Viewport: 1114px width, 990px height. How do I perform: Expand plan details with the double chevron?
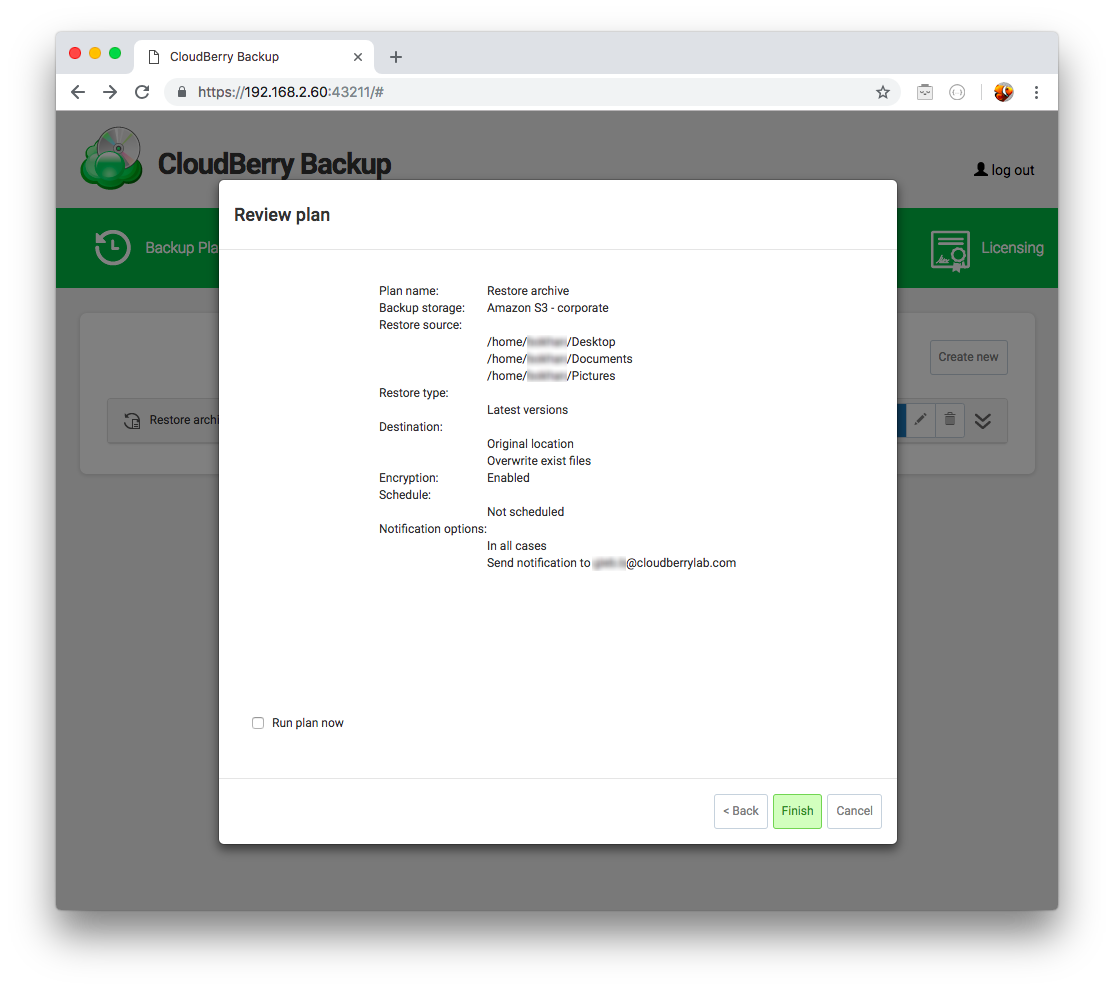point(983,421)
